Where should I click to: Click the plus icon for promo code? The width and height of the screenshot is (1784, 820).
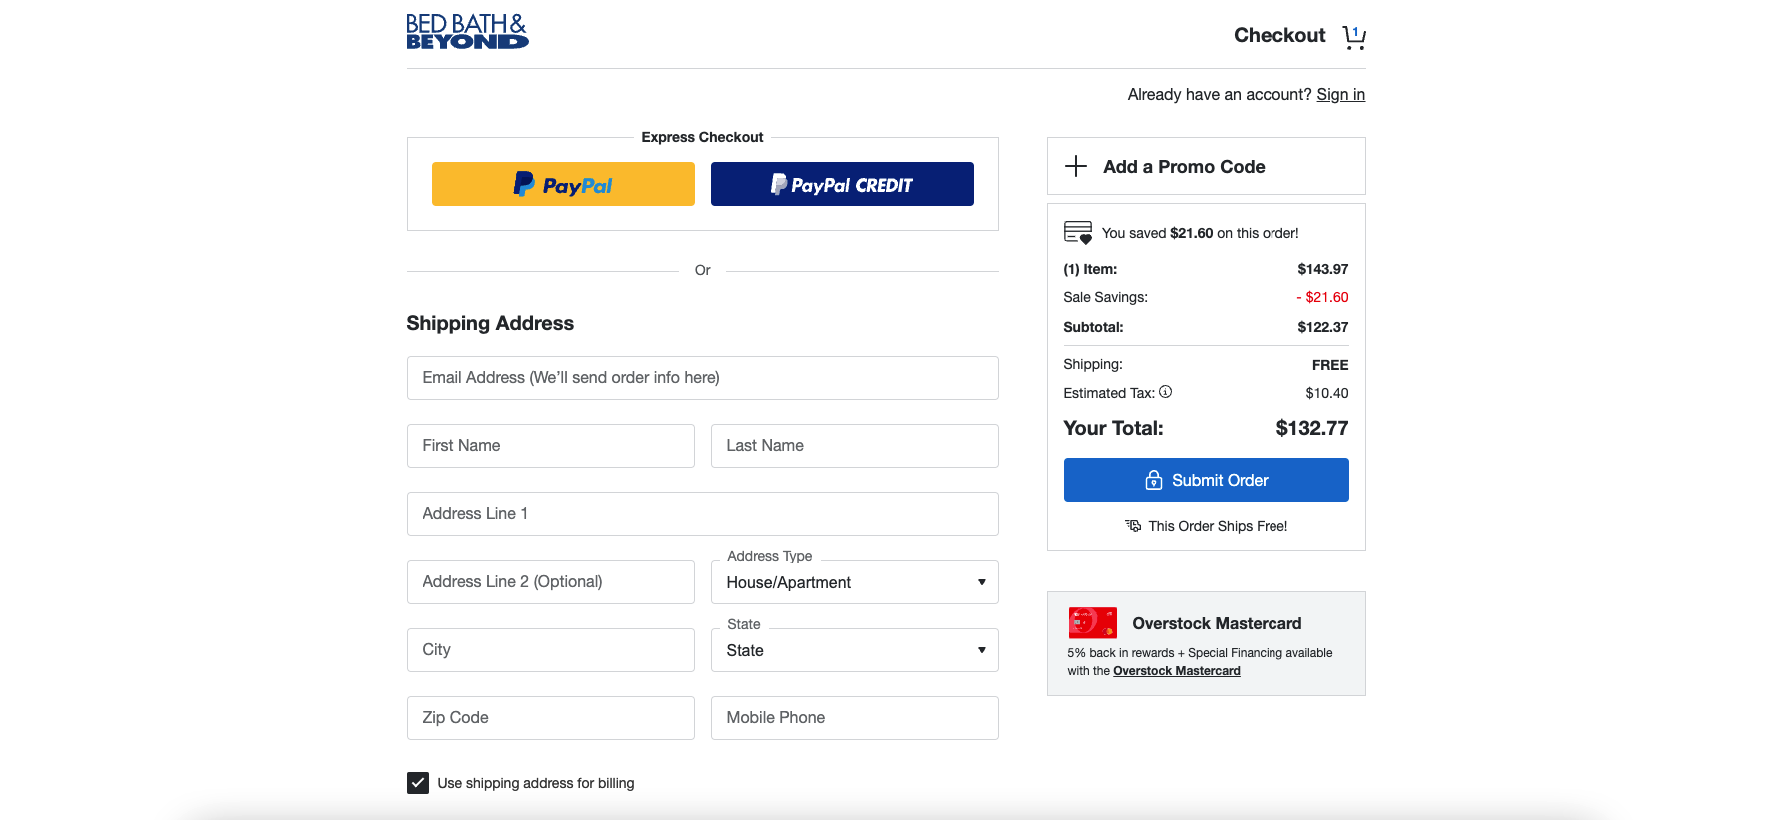1076,166
